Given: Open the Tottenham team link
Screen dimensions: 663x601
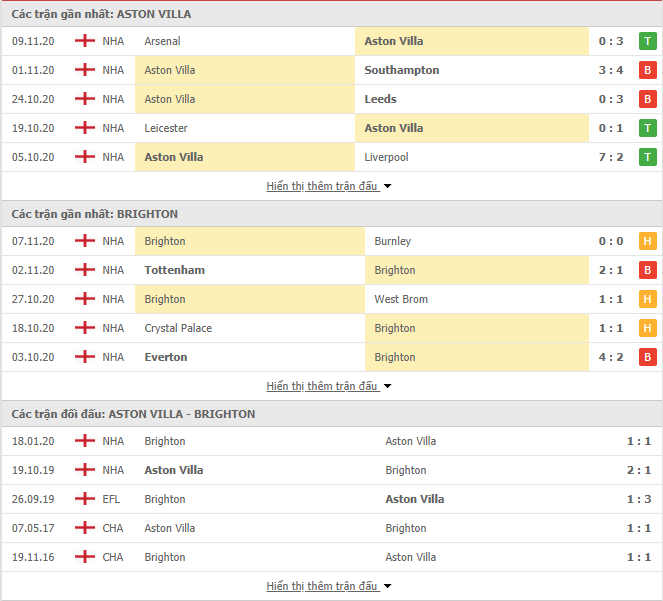Looking at the screenshot, I should (175, 270).
